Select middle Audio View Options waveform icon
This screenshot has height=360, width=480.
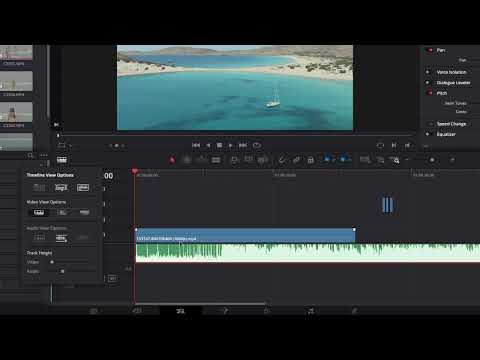coord(61,238)
